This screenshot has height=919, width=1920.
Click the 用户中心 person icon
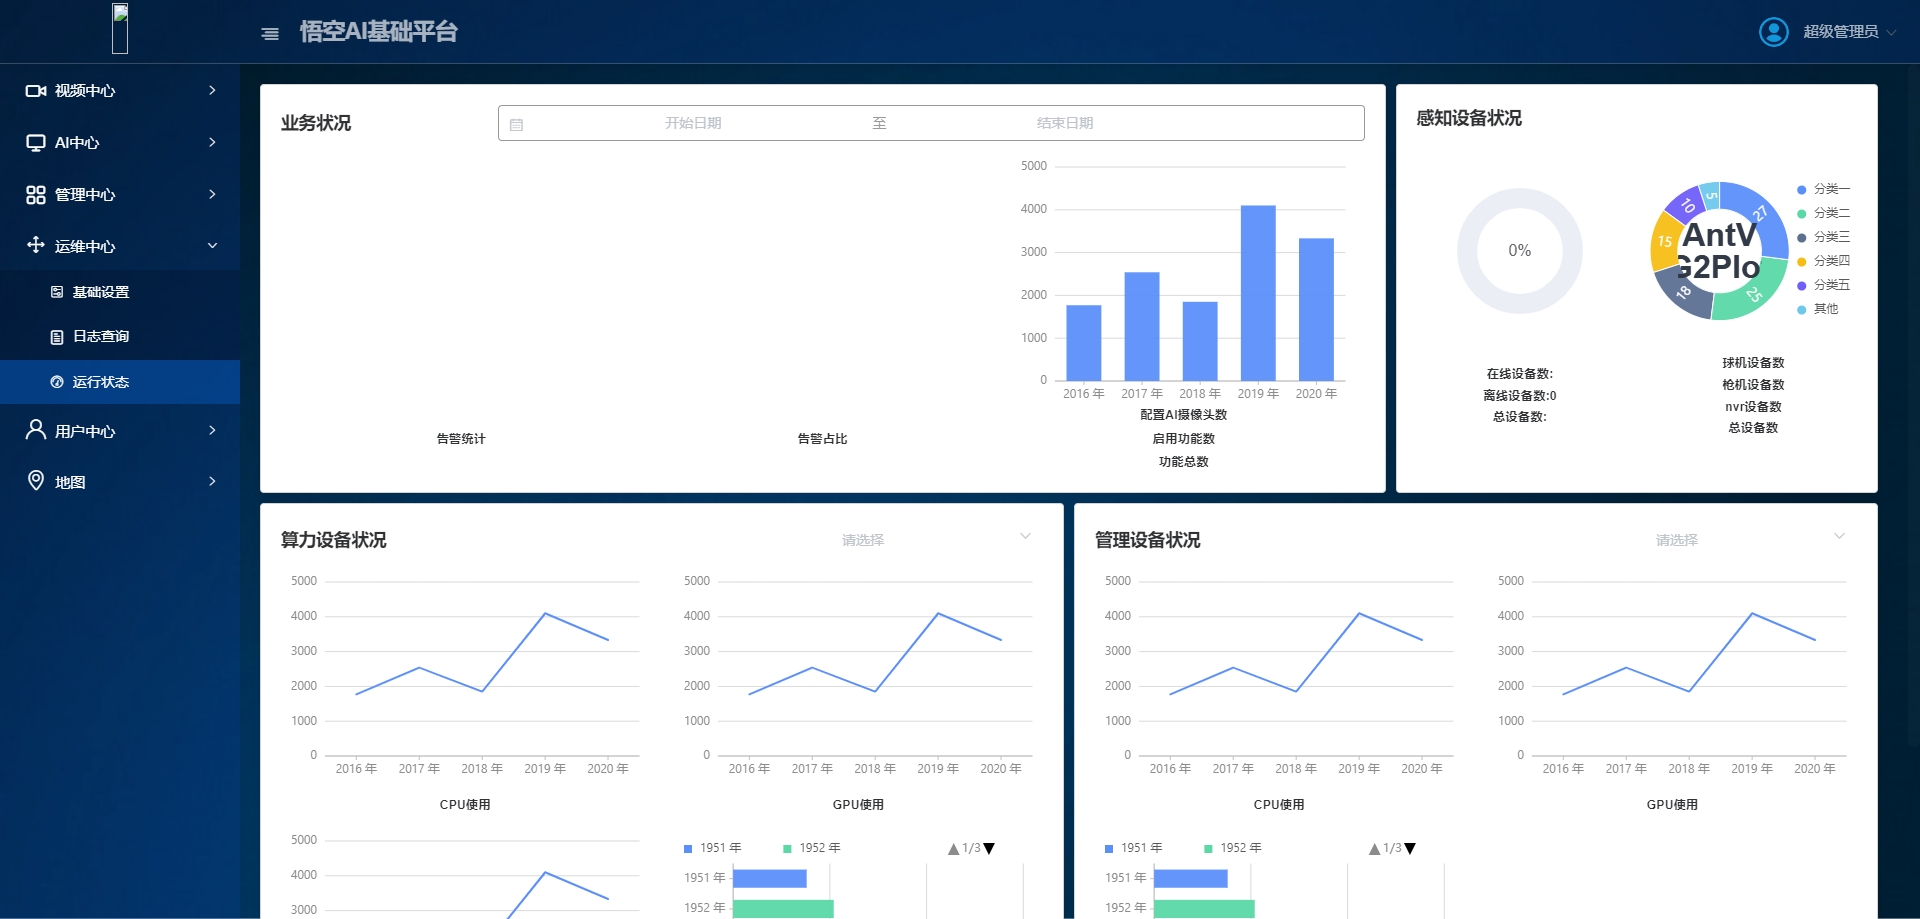pyautogui.click(x=36, y=430)
